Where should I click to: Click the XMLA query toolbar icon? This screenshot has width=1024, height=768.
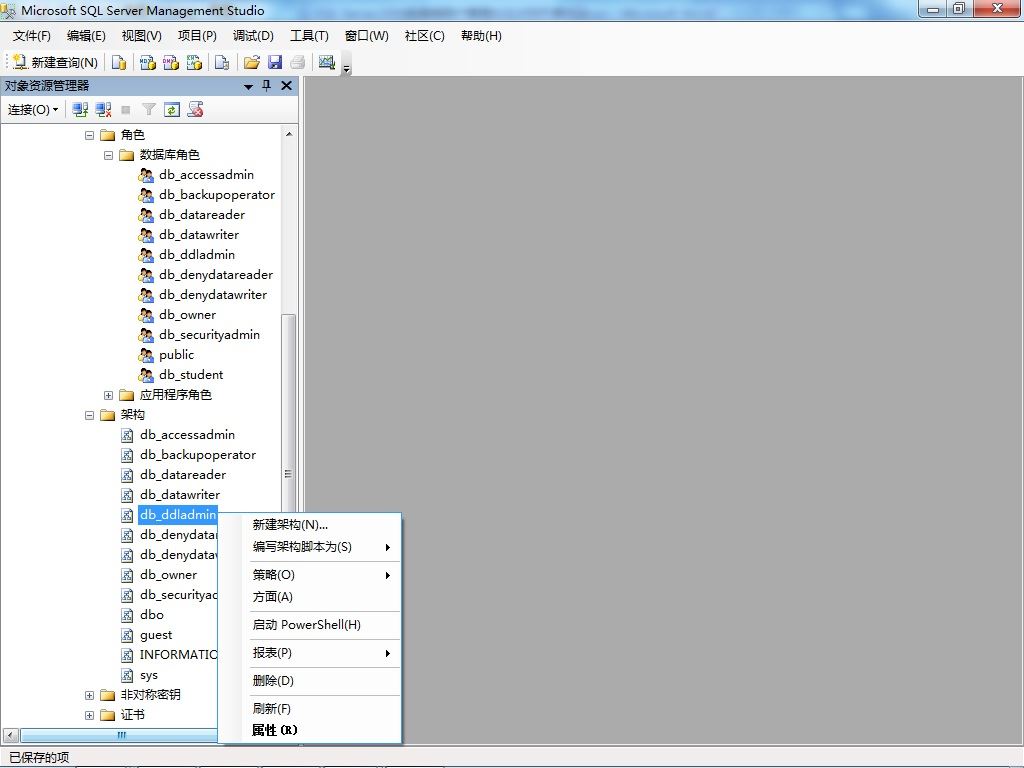195,62
